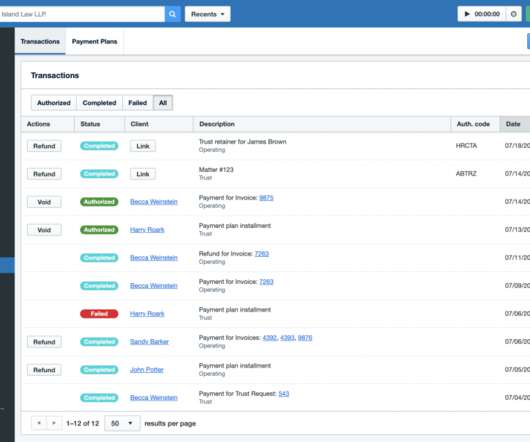Viewport: 530px width, 442px height.
Task: Filter transactions by Completed
Action: pos(99,103)
